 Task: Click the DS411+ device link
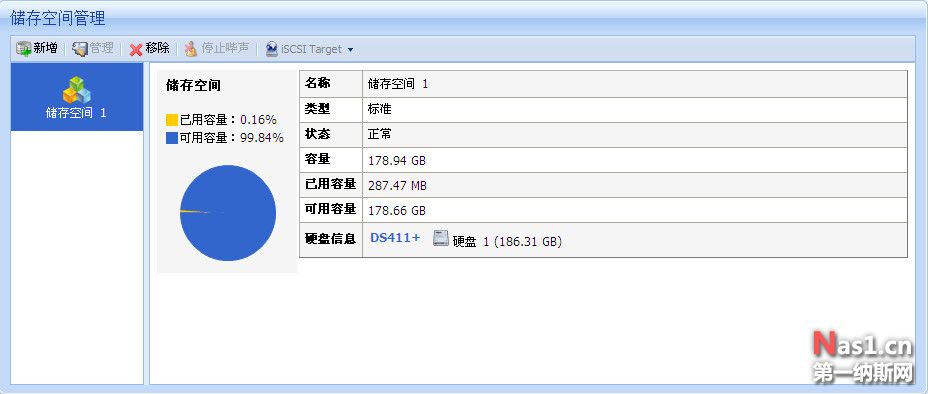[395, 238]
